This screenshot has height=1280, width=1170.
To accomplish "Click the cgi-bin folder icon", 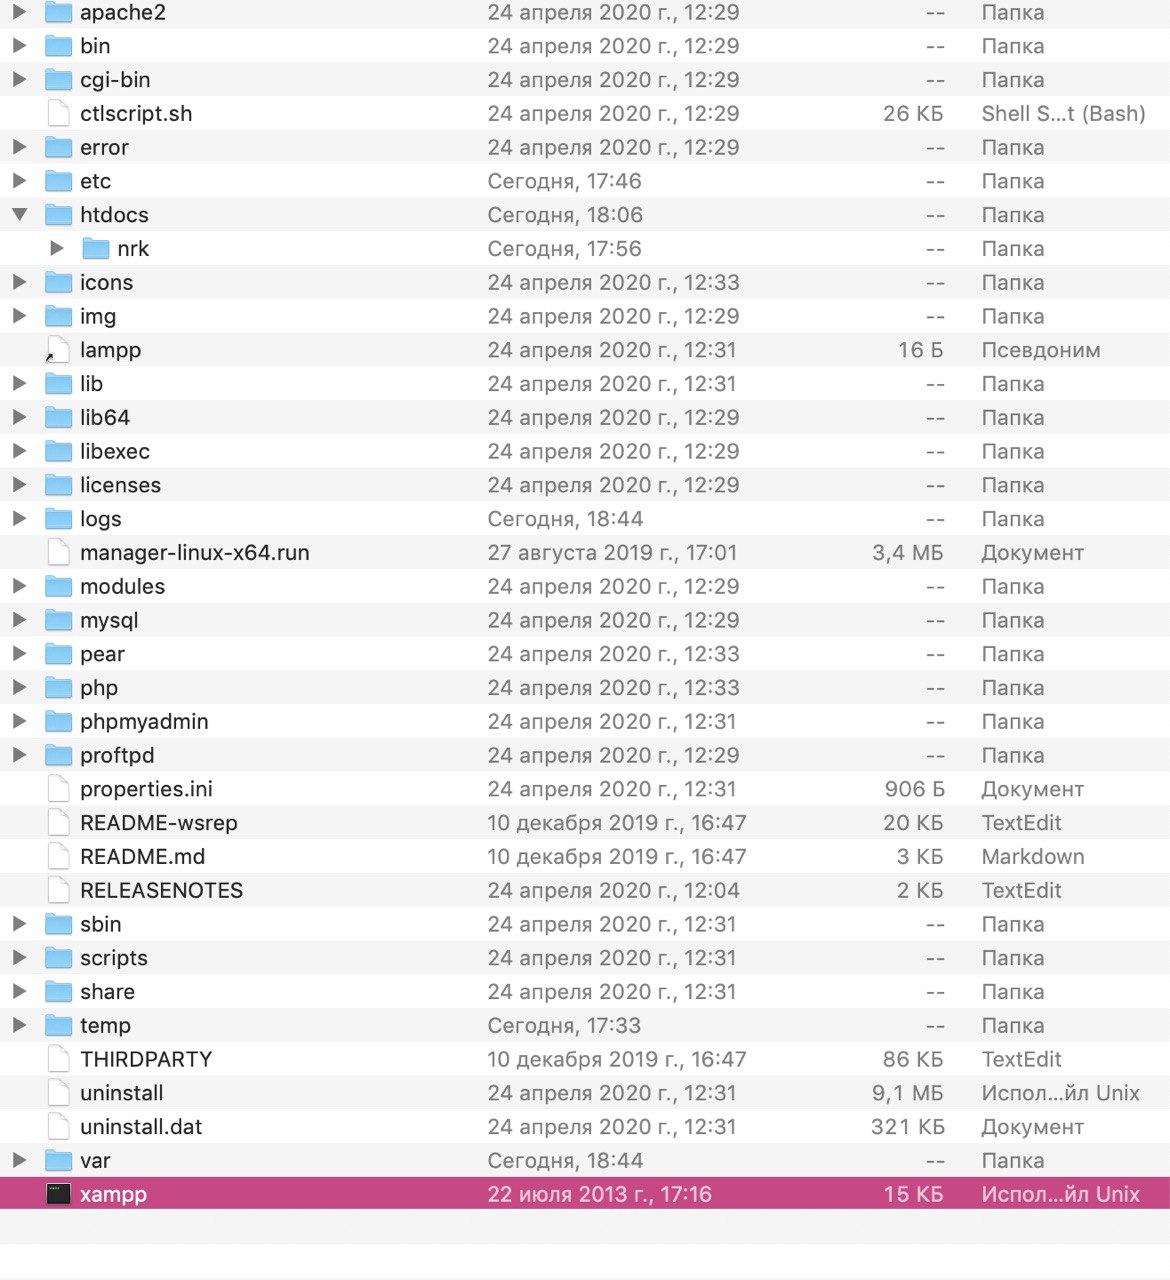I will (59, 80).
